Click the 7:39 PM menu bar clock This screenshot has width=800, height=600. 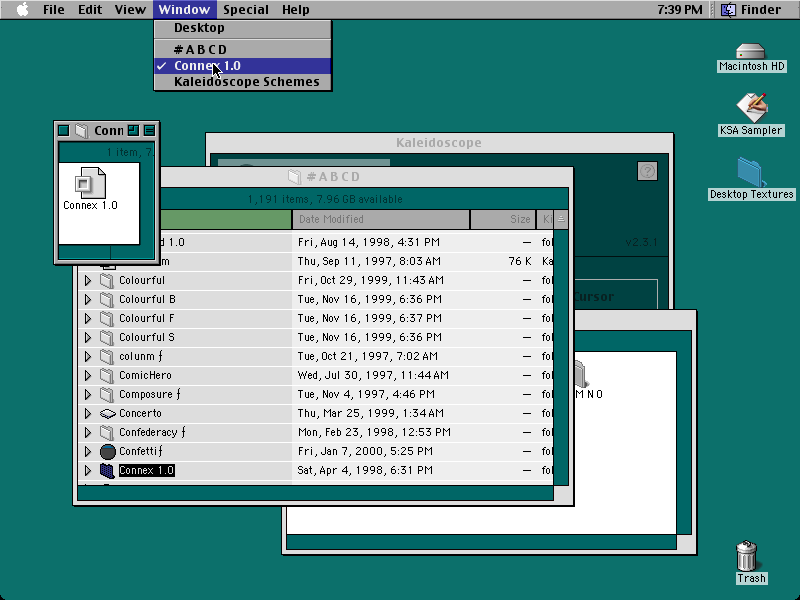pyautogui.click(x=680, y=9)
